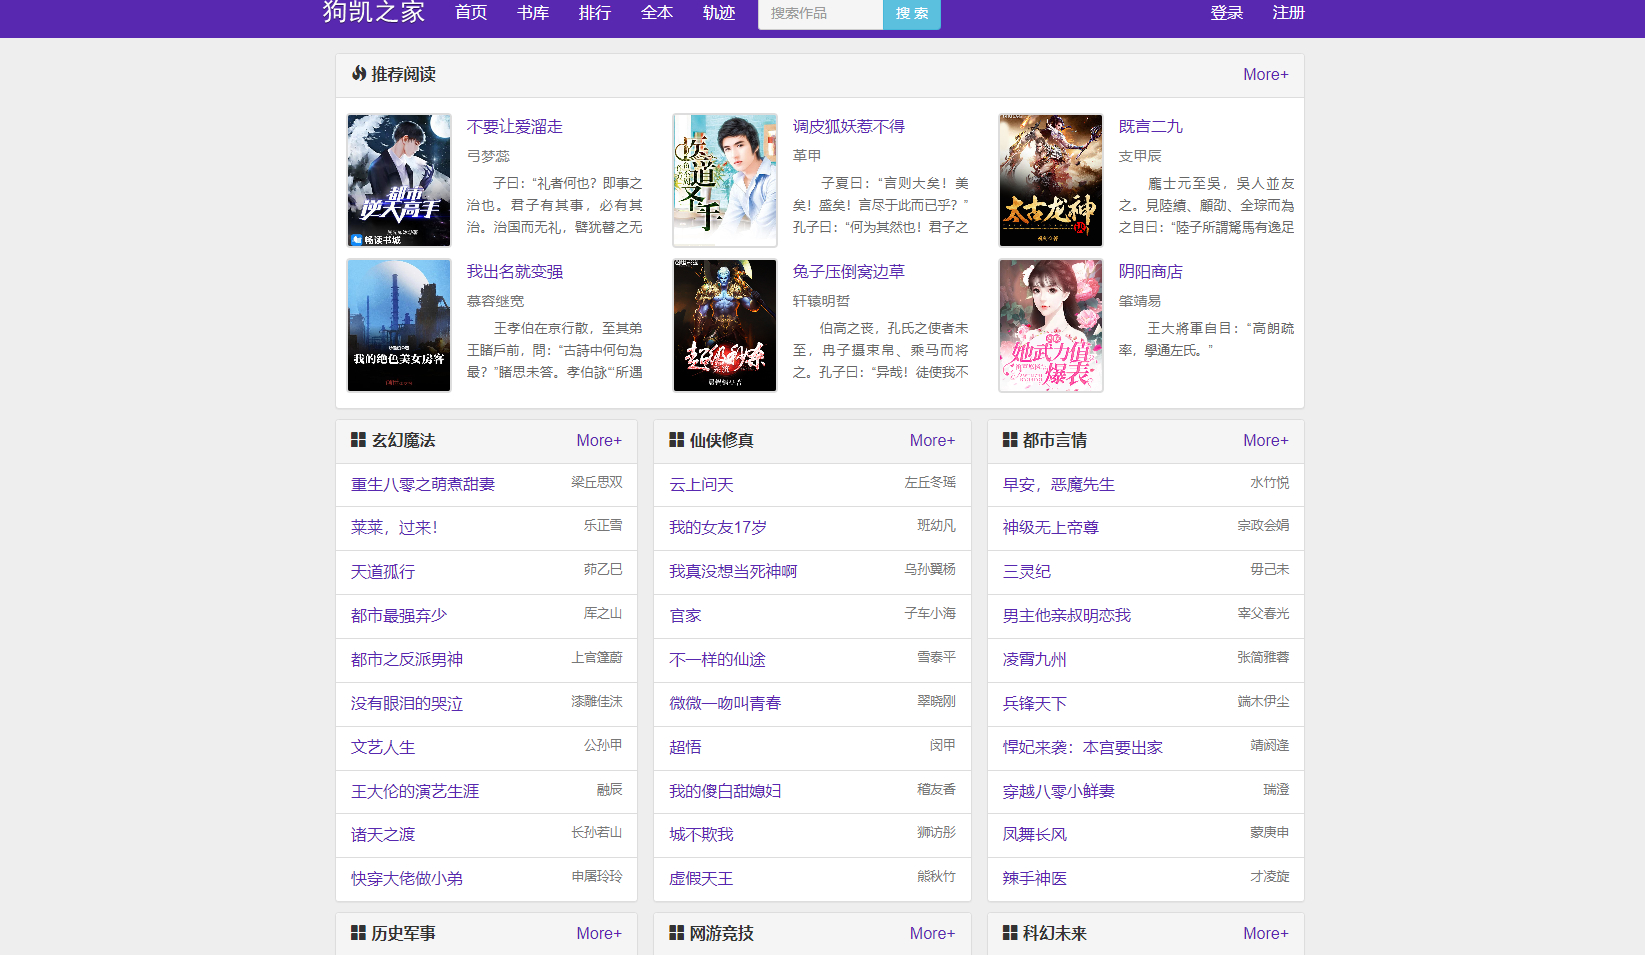Open the novel 都市之反派男神
1645x955 pixels.
point(407,660)
